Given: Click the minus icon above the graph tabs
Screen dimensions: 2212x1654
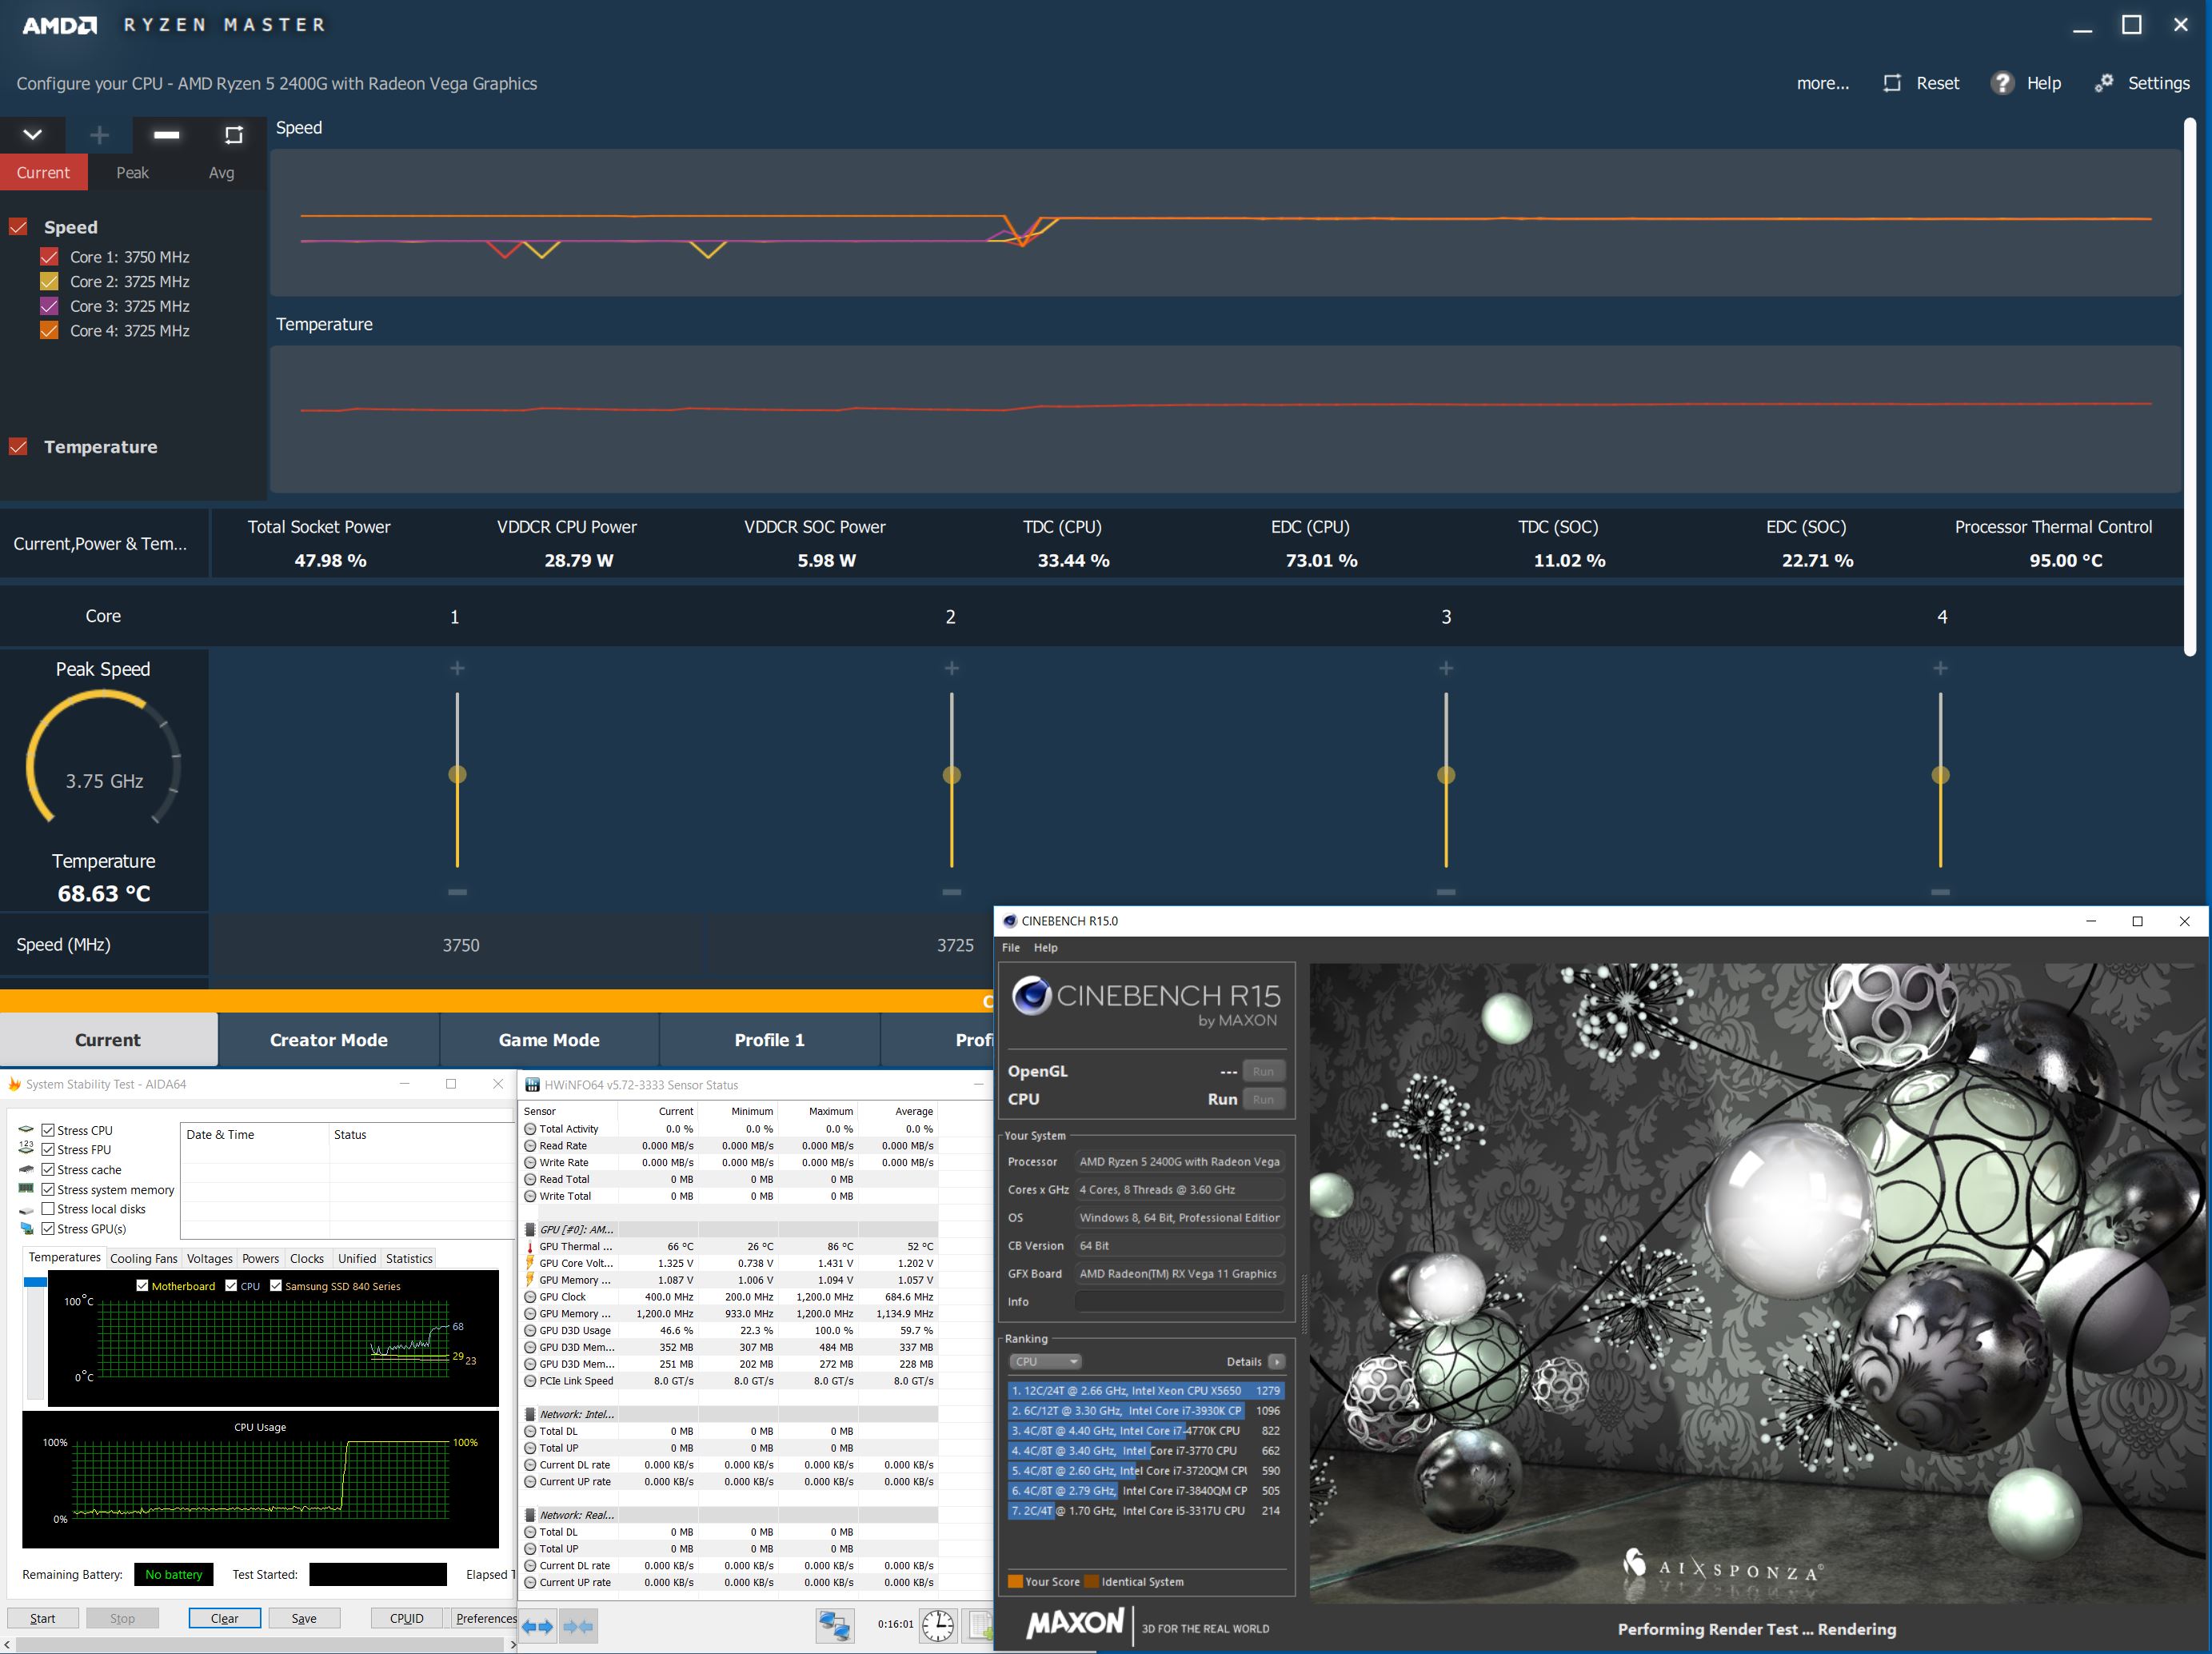Looking at the screenshot, I should (167, 135).
